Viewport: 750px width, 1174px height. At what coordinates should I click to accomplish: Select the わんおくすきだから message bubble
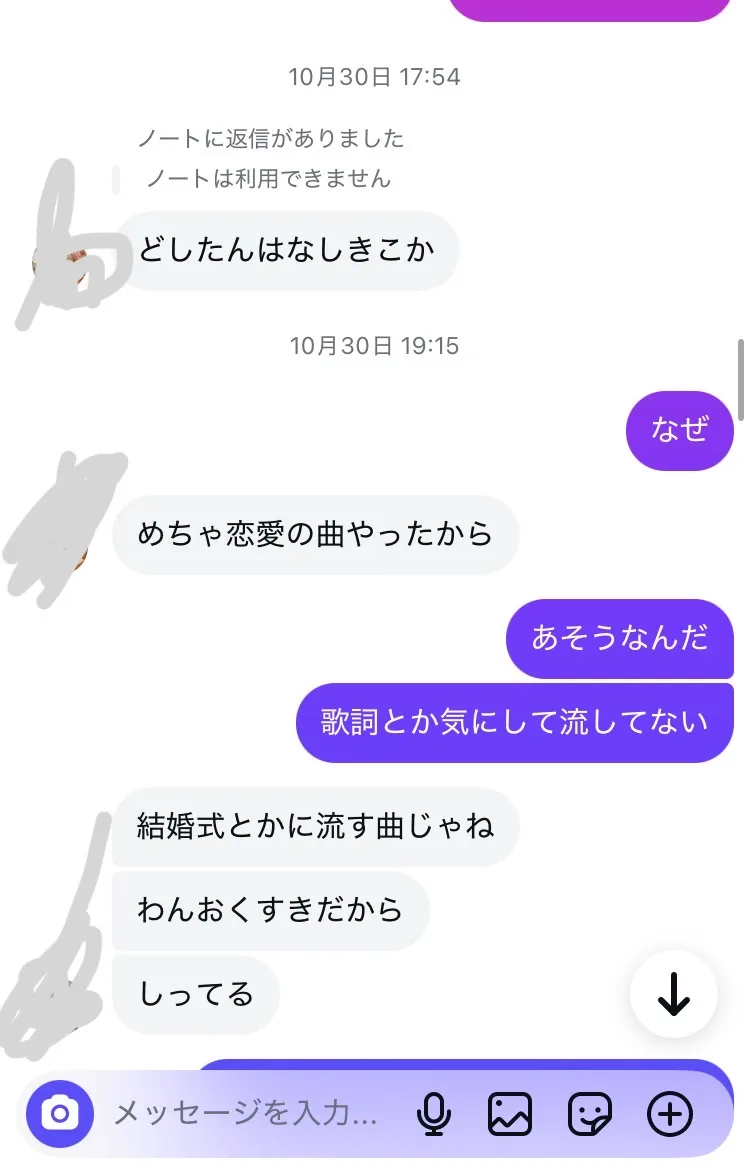click(x=270, y=910)
